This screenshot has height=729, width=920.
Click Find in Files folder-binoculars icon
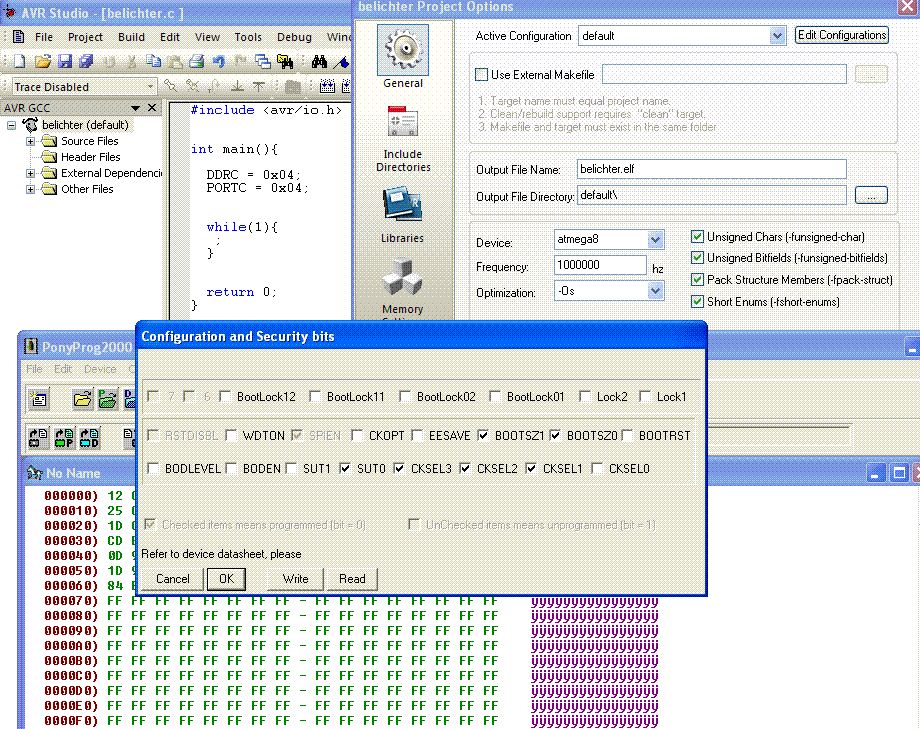click(x=285, y=61)
